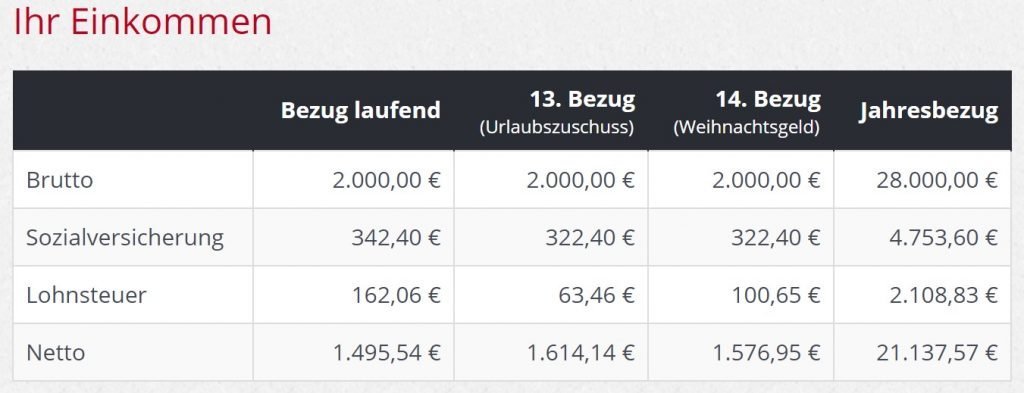1024x393 pixels.
Task: Select the 342,40 € social insurance cell
Action: tap(396, 238)
